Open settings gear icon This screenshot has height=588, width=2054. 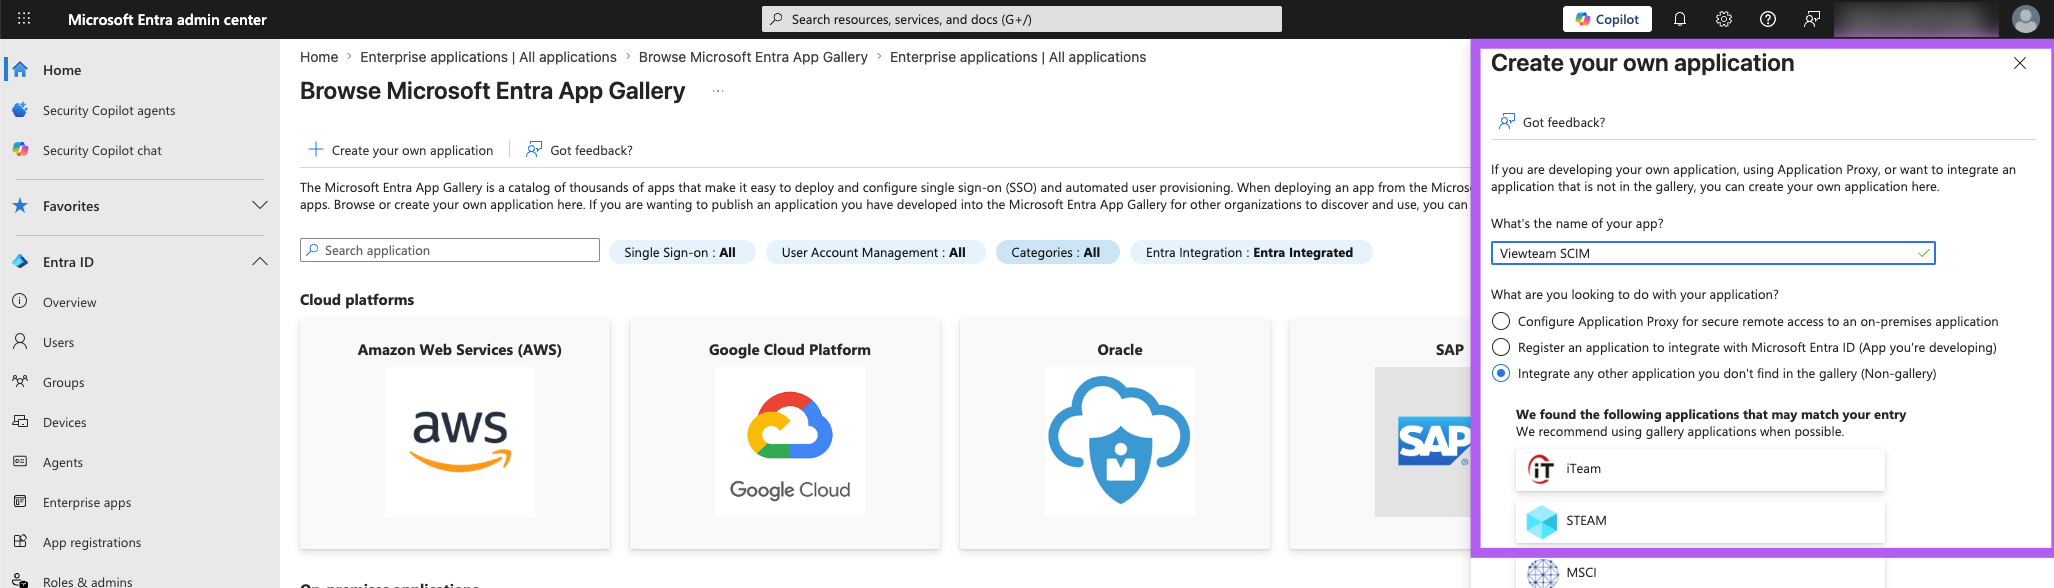point(1724,19)
